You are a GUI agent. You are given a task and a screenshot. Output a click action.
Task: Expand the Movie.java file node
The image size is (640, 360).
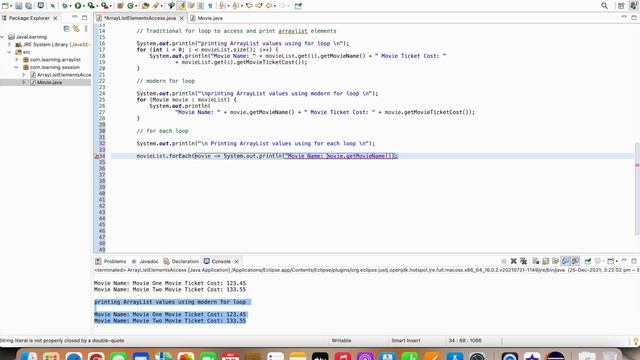point(24,82)
